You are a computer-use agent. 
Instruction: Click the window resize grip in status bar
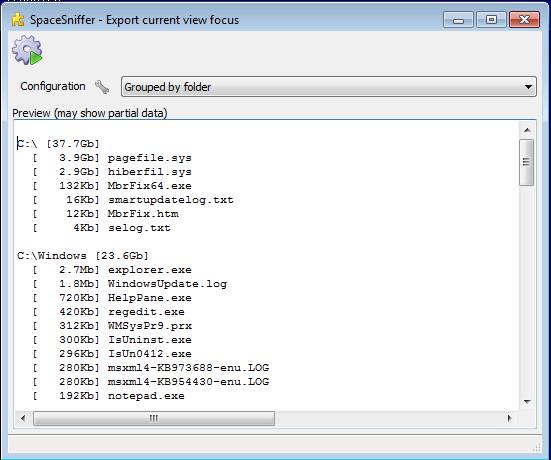[537, 447]
